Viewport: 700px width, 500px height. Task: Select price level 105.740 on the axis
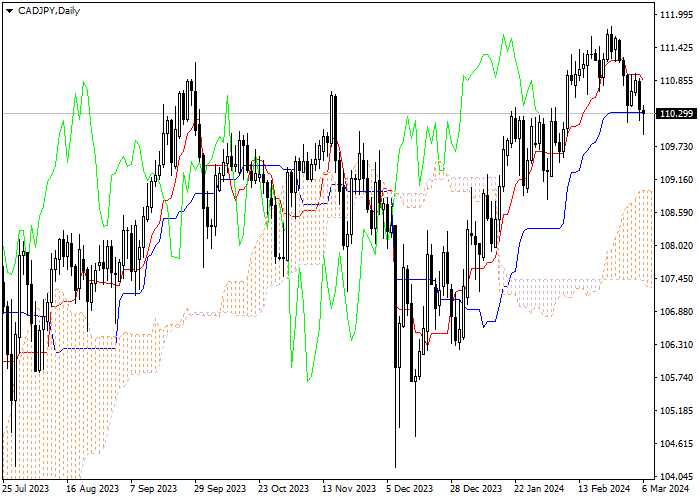pos(676,378)
